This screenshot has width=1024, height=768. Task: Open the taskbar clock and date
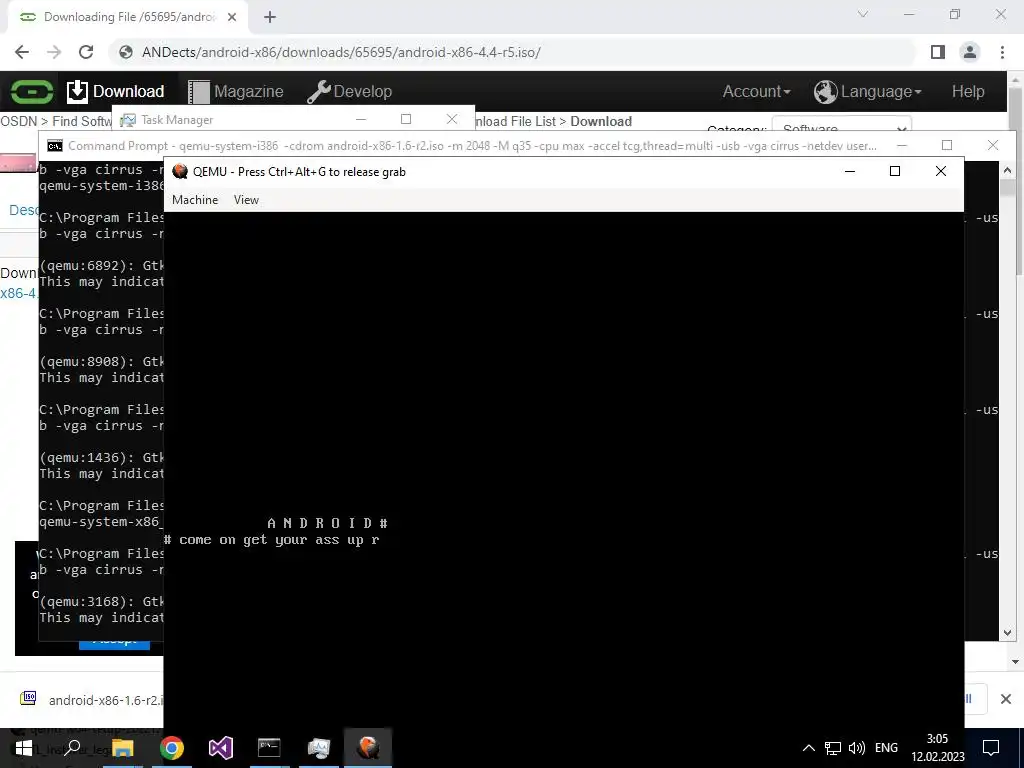(938, 748)
